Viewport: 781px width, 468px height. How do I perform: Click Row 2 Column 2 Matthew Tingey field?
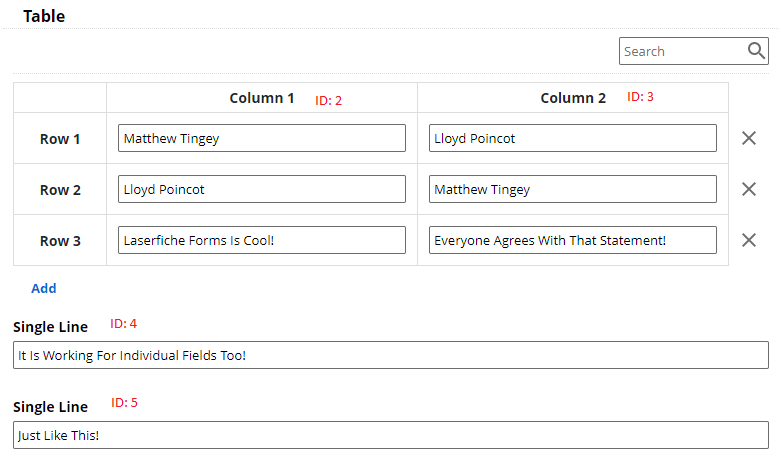573,189
